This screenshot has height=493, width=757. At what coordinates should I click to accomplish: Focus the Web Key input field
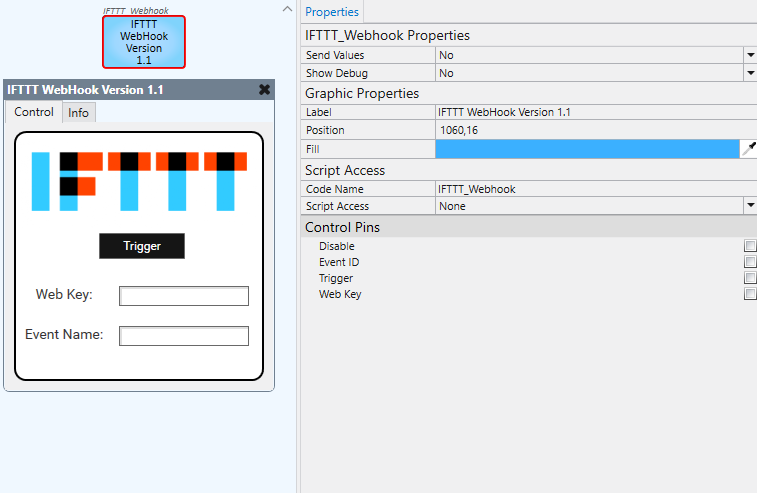tap(184, 296)
